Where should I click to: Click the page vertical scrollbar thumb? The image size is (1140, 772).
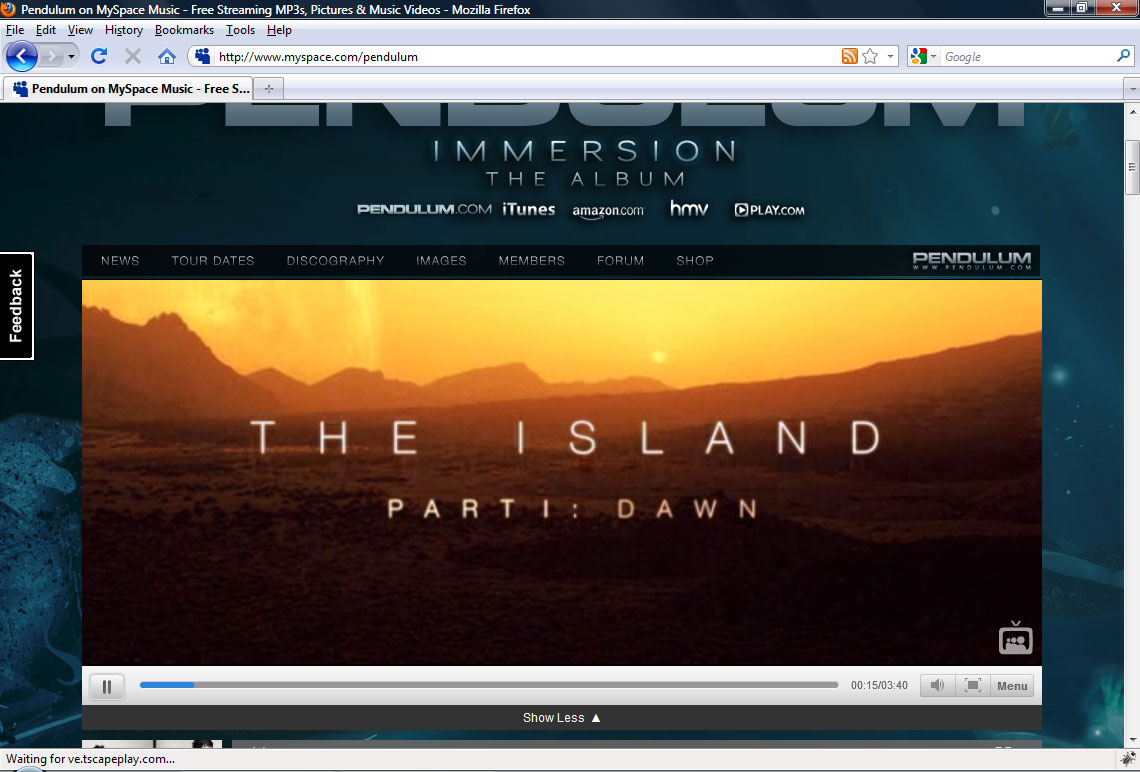coord(1132,167)
